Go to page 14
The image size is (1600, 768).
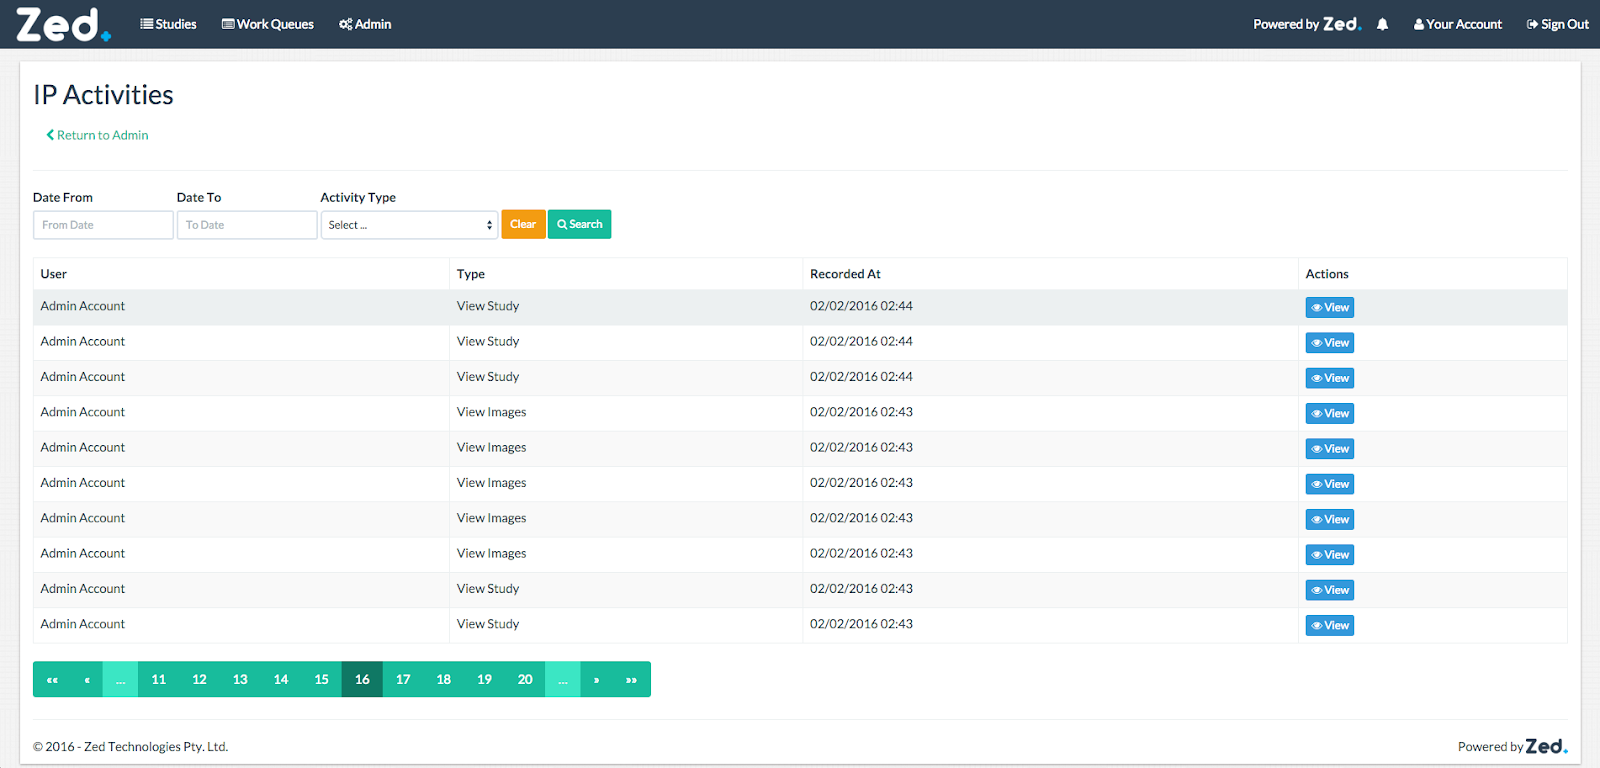(x=281, y=679)
